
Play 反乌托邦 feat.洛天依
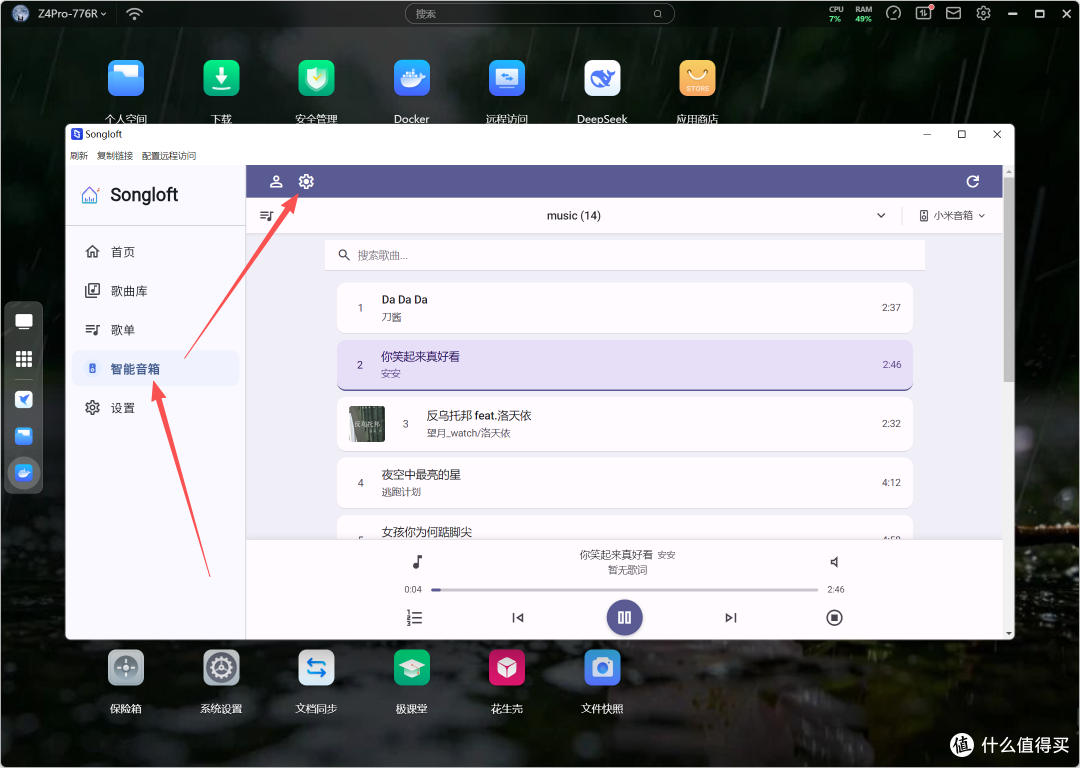point(625,424)
